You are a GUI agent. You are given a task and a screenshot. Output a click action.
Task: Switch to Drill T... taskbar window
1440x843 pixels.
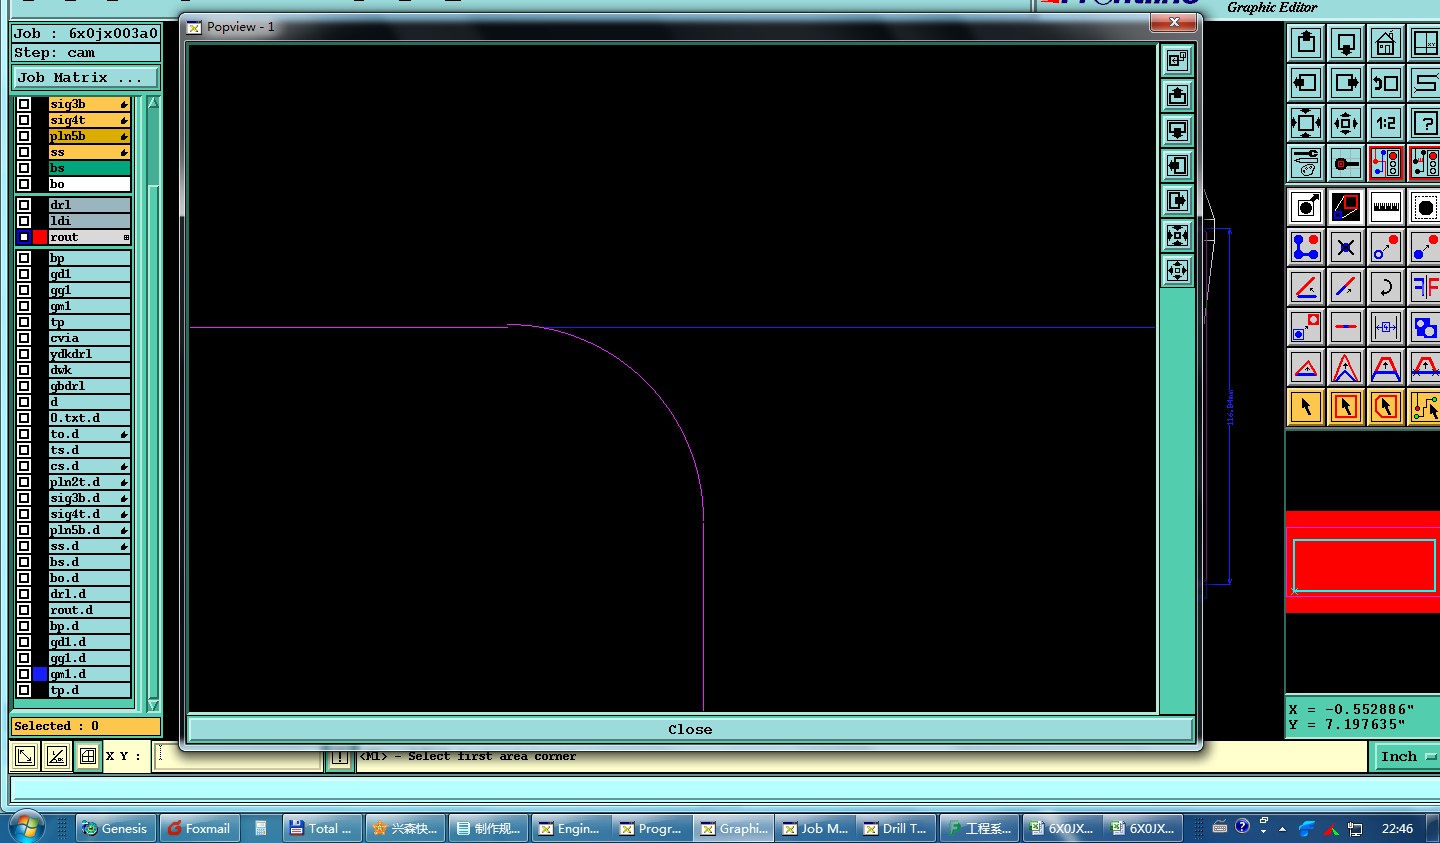click(x=896, y=828)
